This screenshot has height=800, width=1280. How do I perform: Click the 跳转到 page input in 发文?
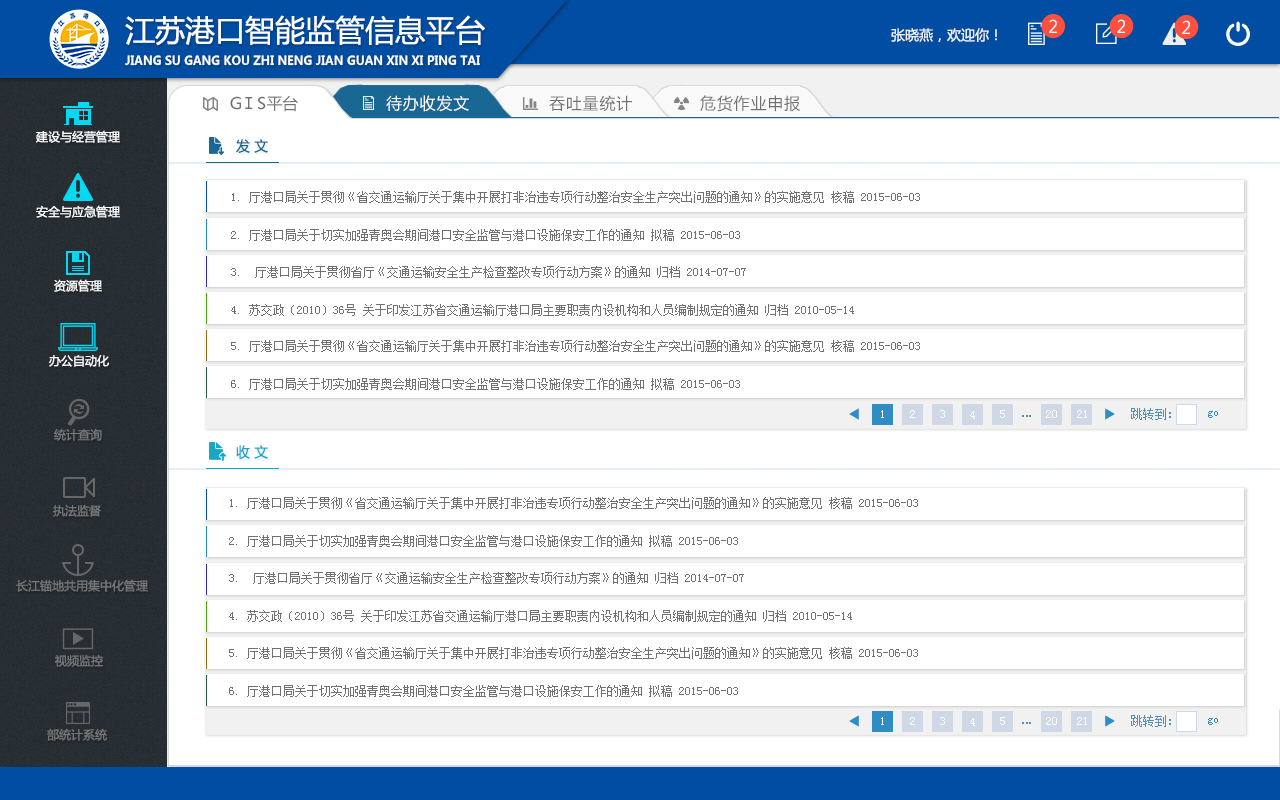pos(1186,414)
